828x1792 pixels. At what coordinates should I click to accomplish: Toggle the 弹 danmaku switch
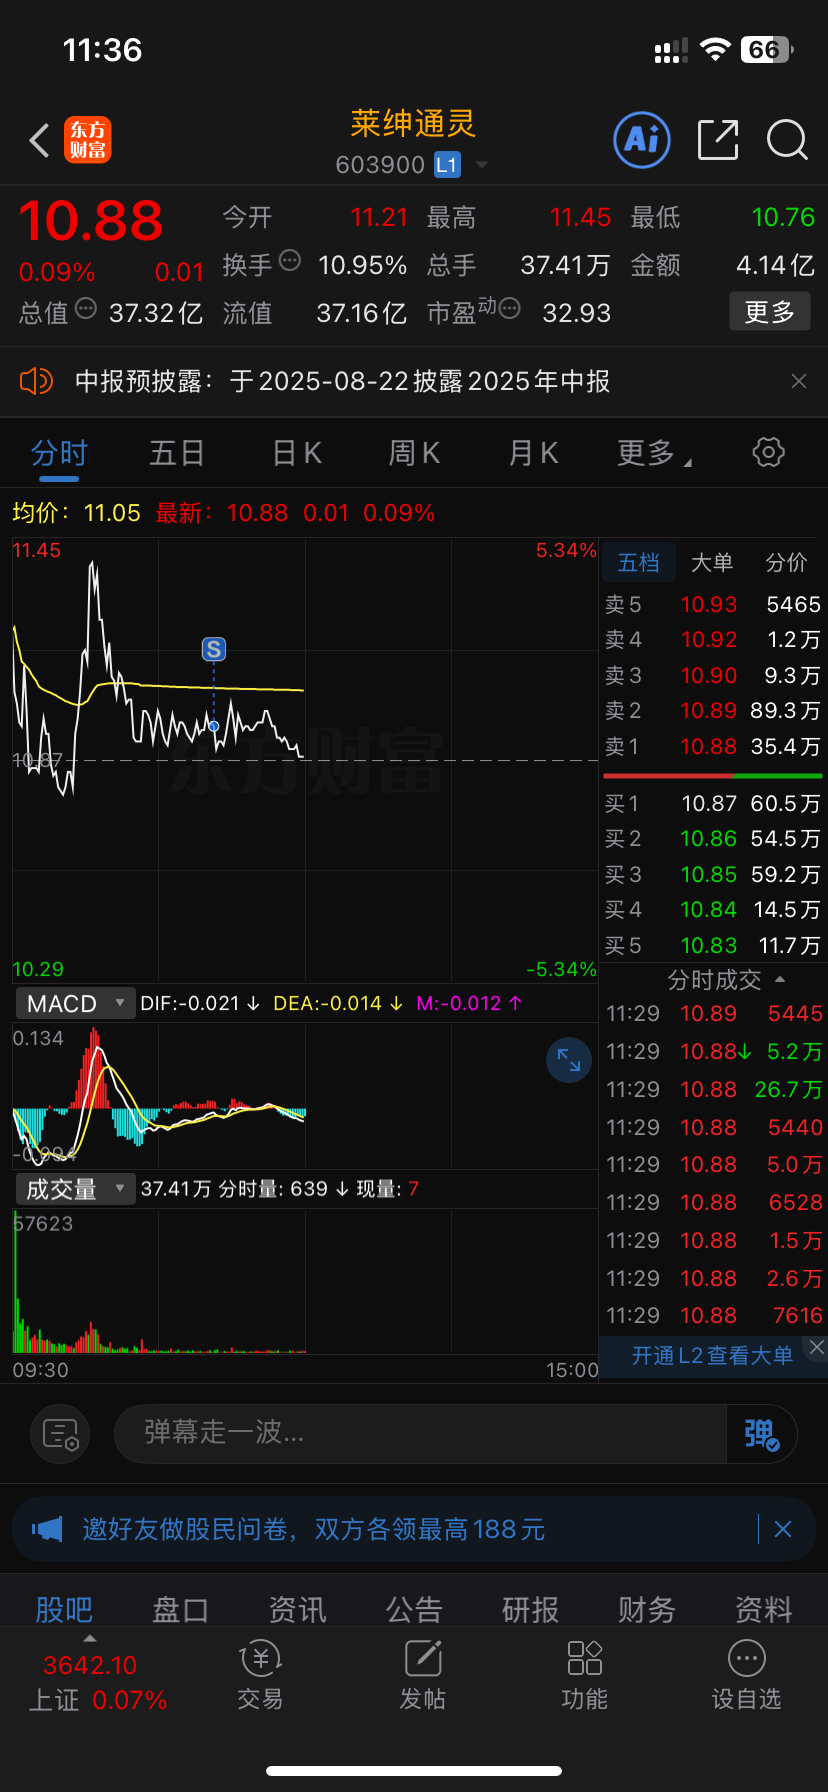click(761, 1434)
